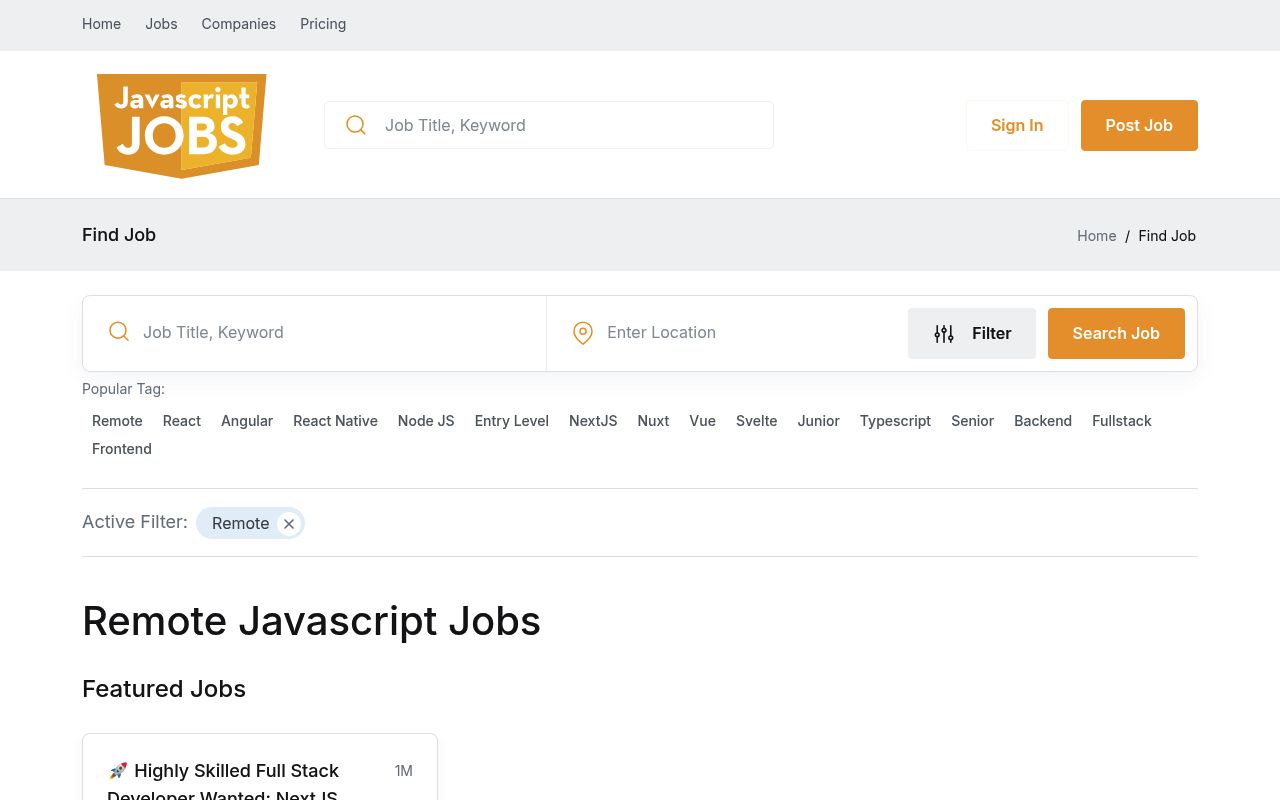Select the Fullstack popular tag

click(x=1122, y=421)
